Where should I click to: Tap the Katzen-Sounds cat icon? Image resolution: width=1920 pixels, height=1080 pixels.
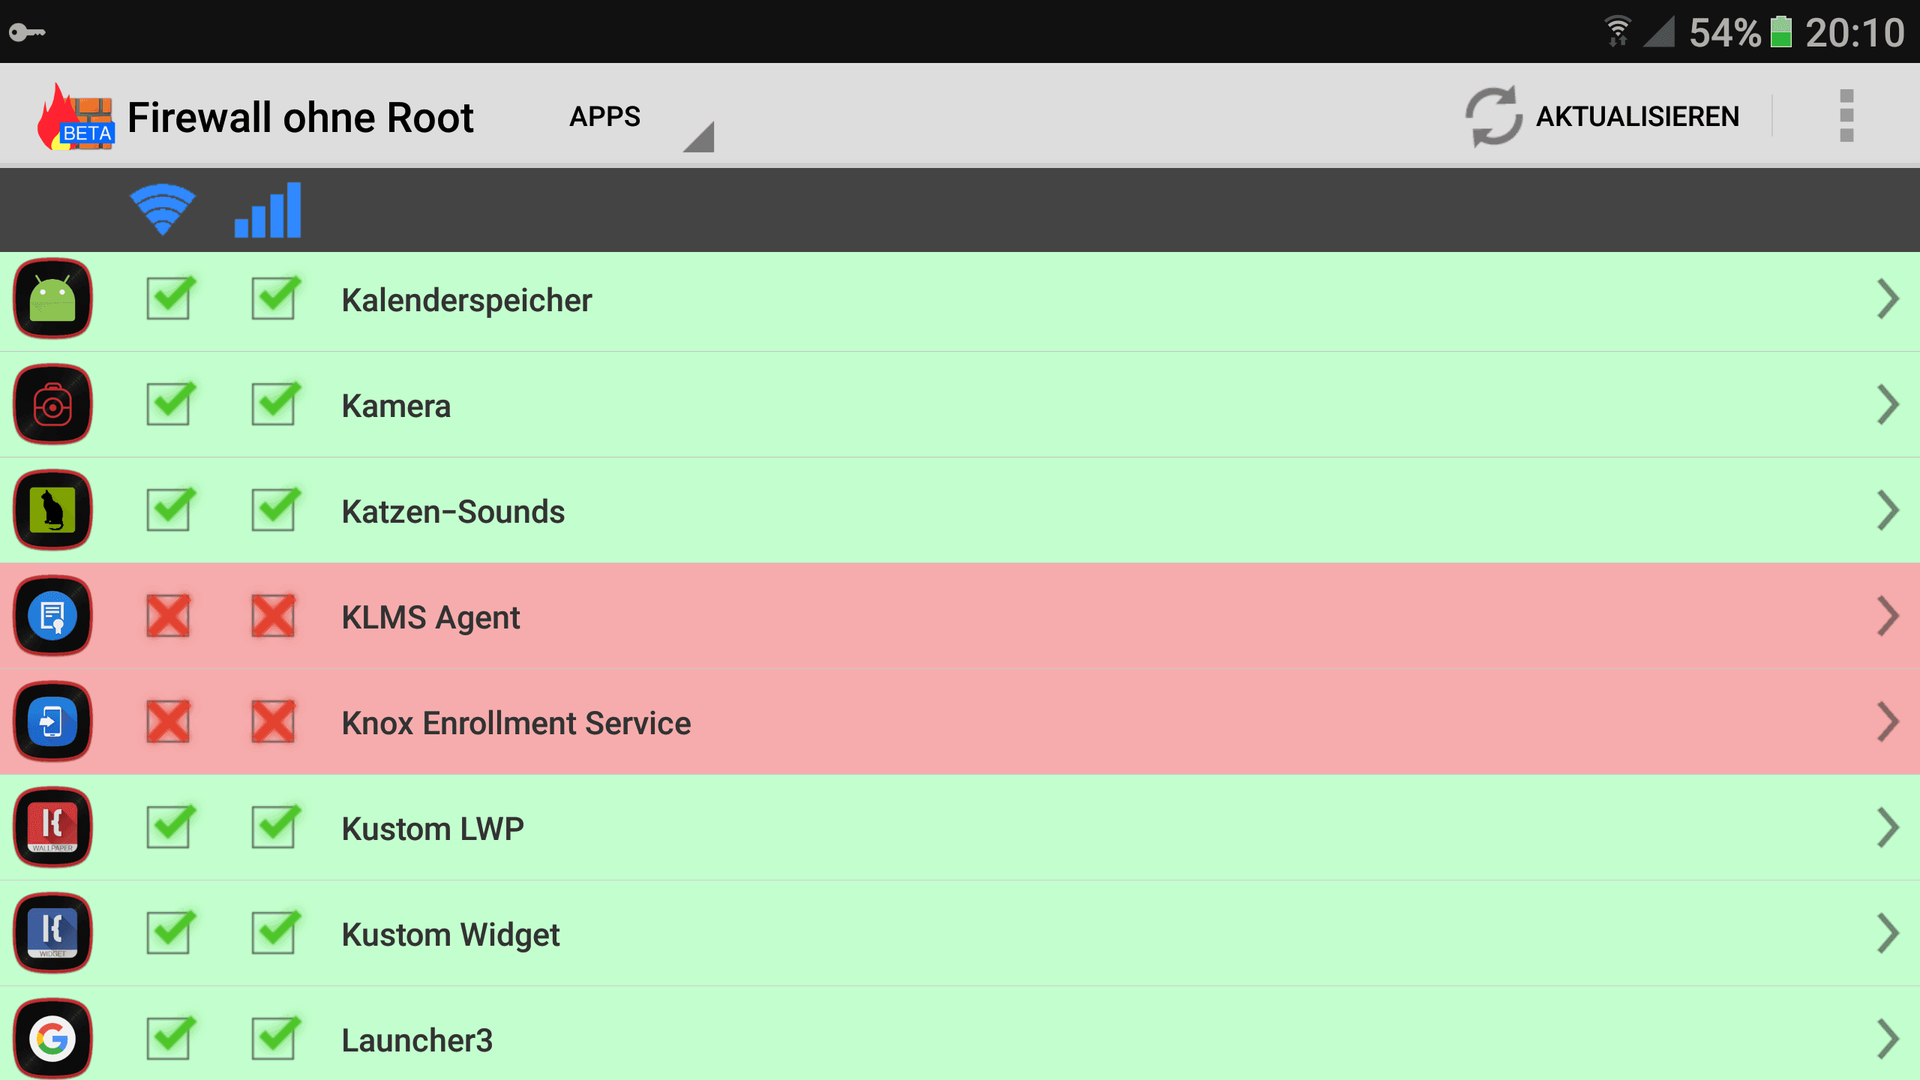click(53, 511)
